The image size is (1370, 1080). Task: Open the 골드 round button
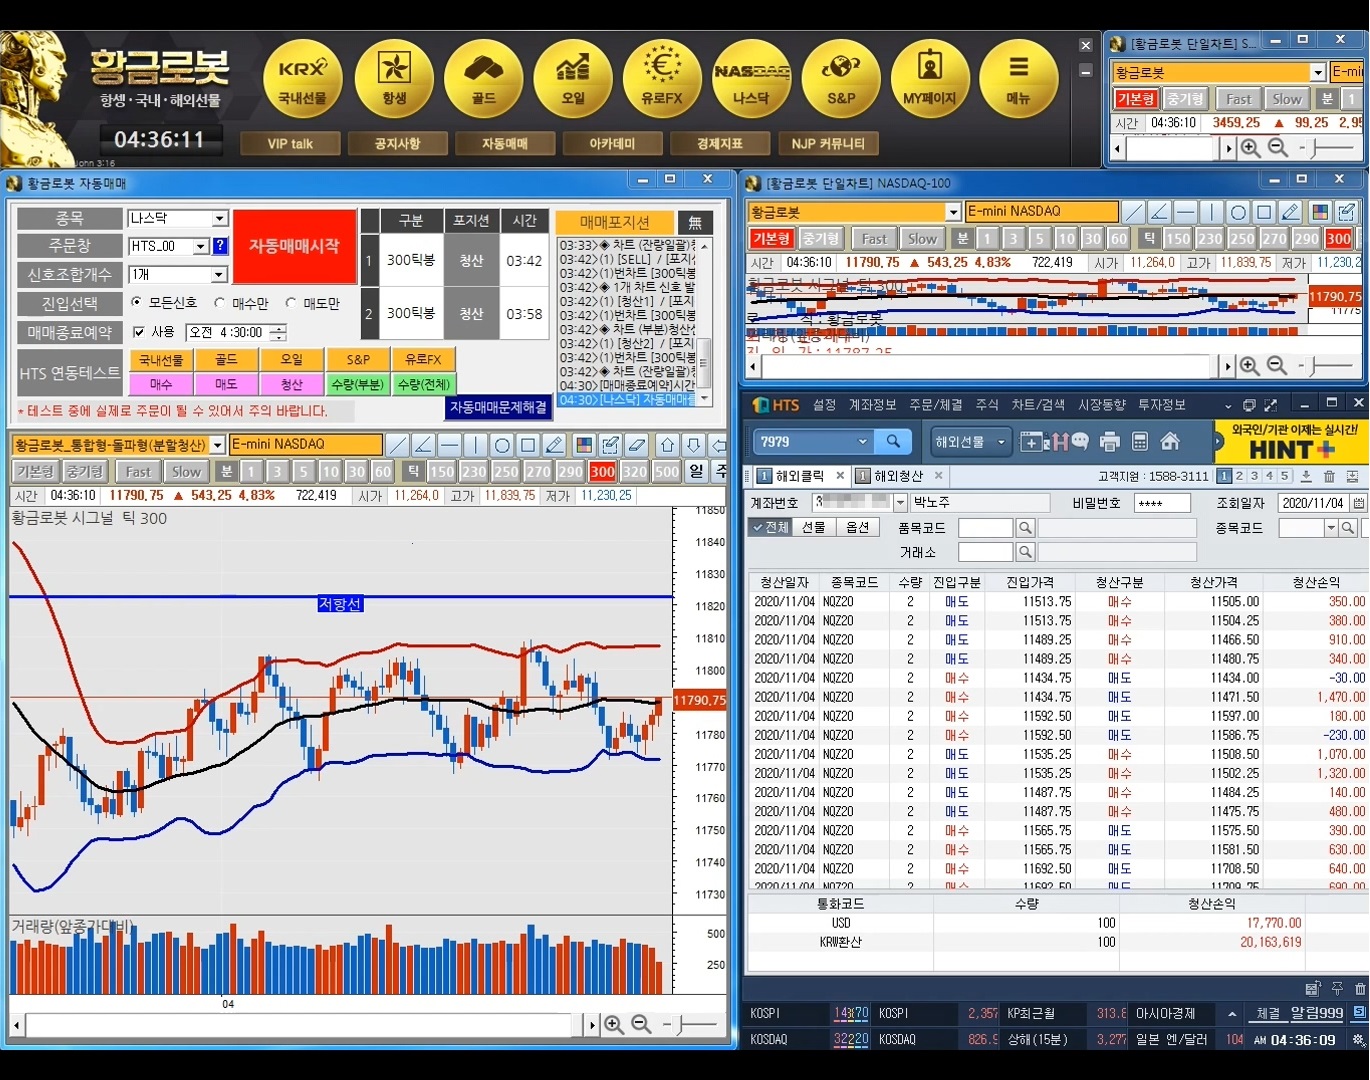[484, 80]
